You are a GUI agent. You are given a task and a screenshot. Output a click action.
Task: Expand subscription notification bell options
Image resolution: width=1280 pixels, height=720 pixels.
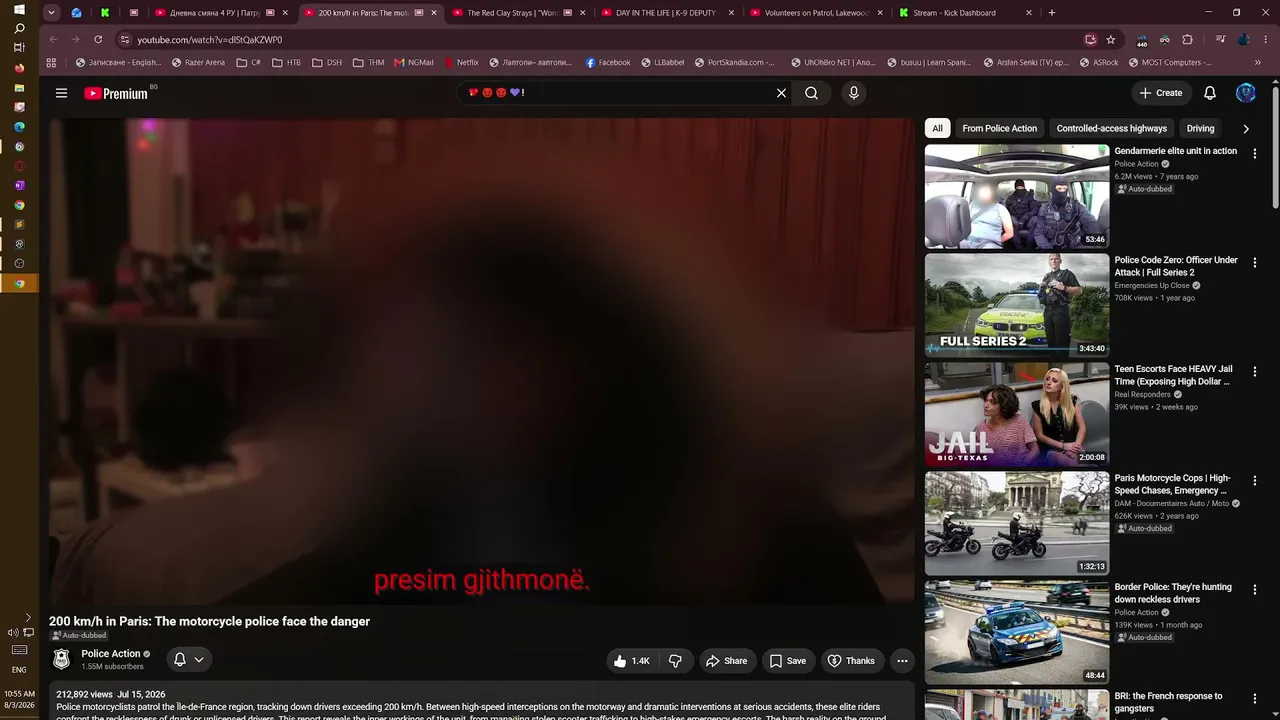[x=189, y=660]
